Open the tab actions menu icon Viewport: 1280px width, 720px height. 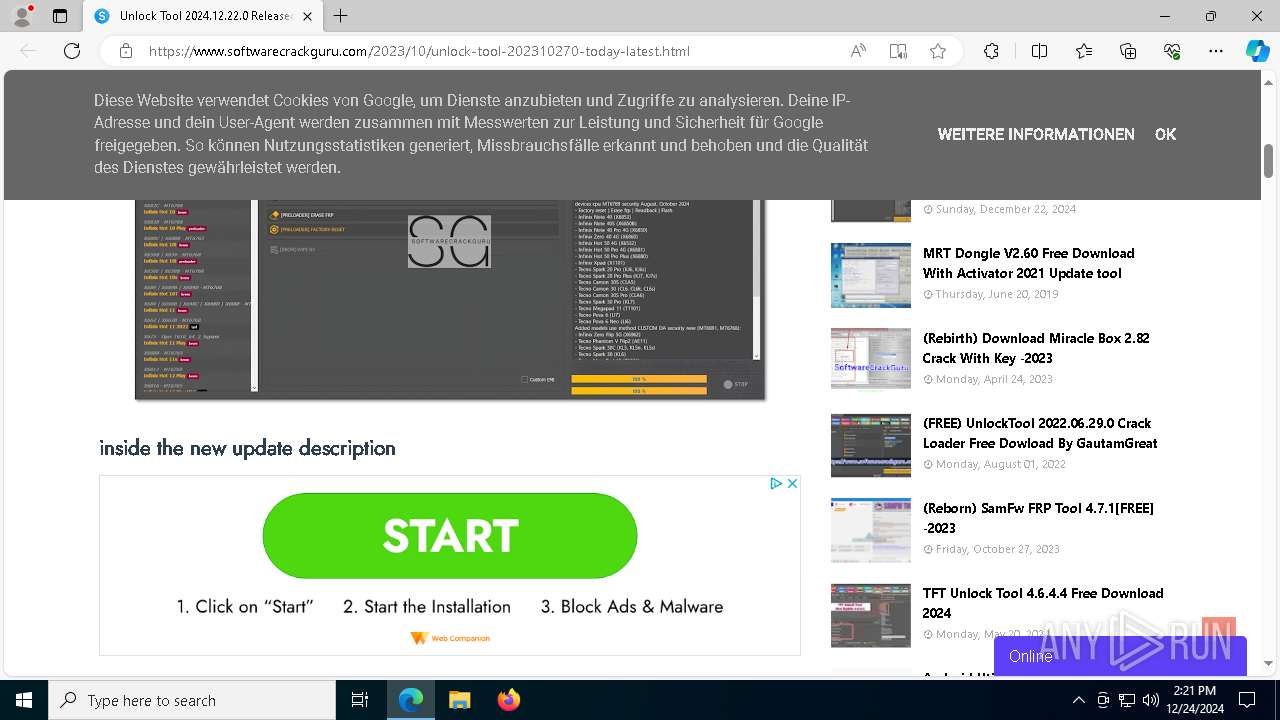point(60,16)
